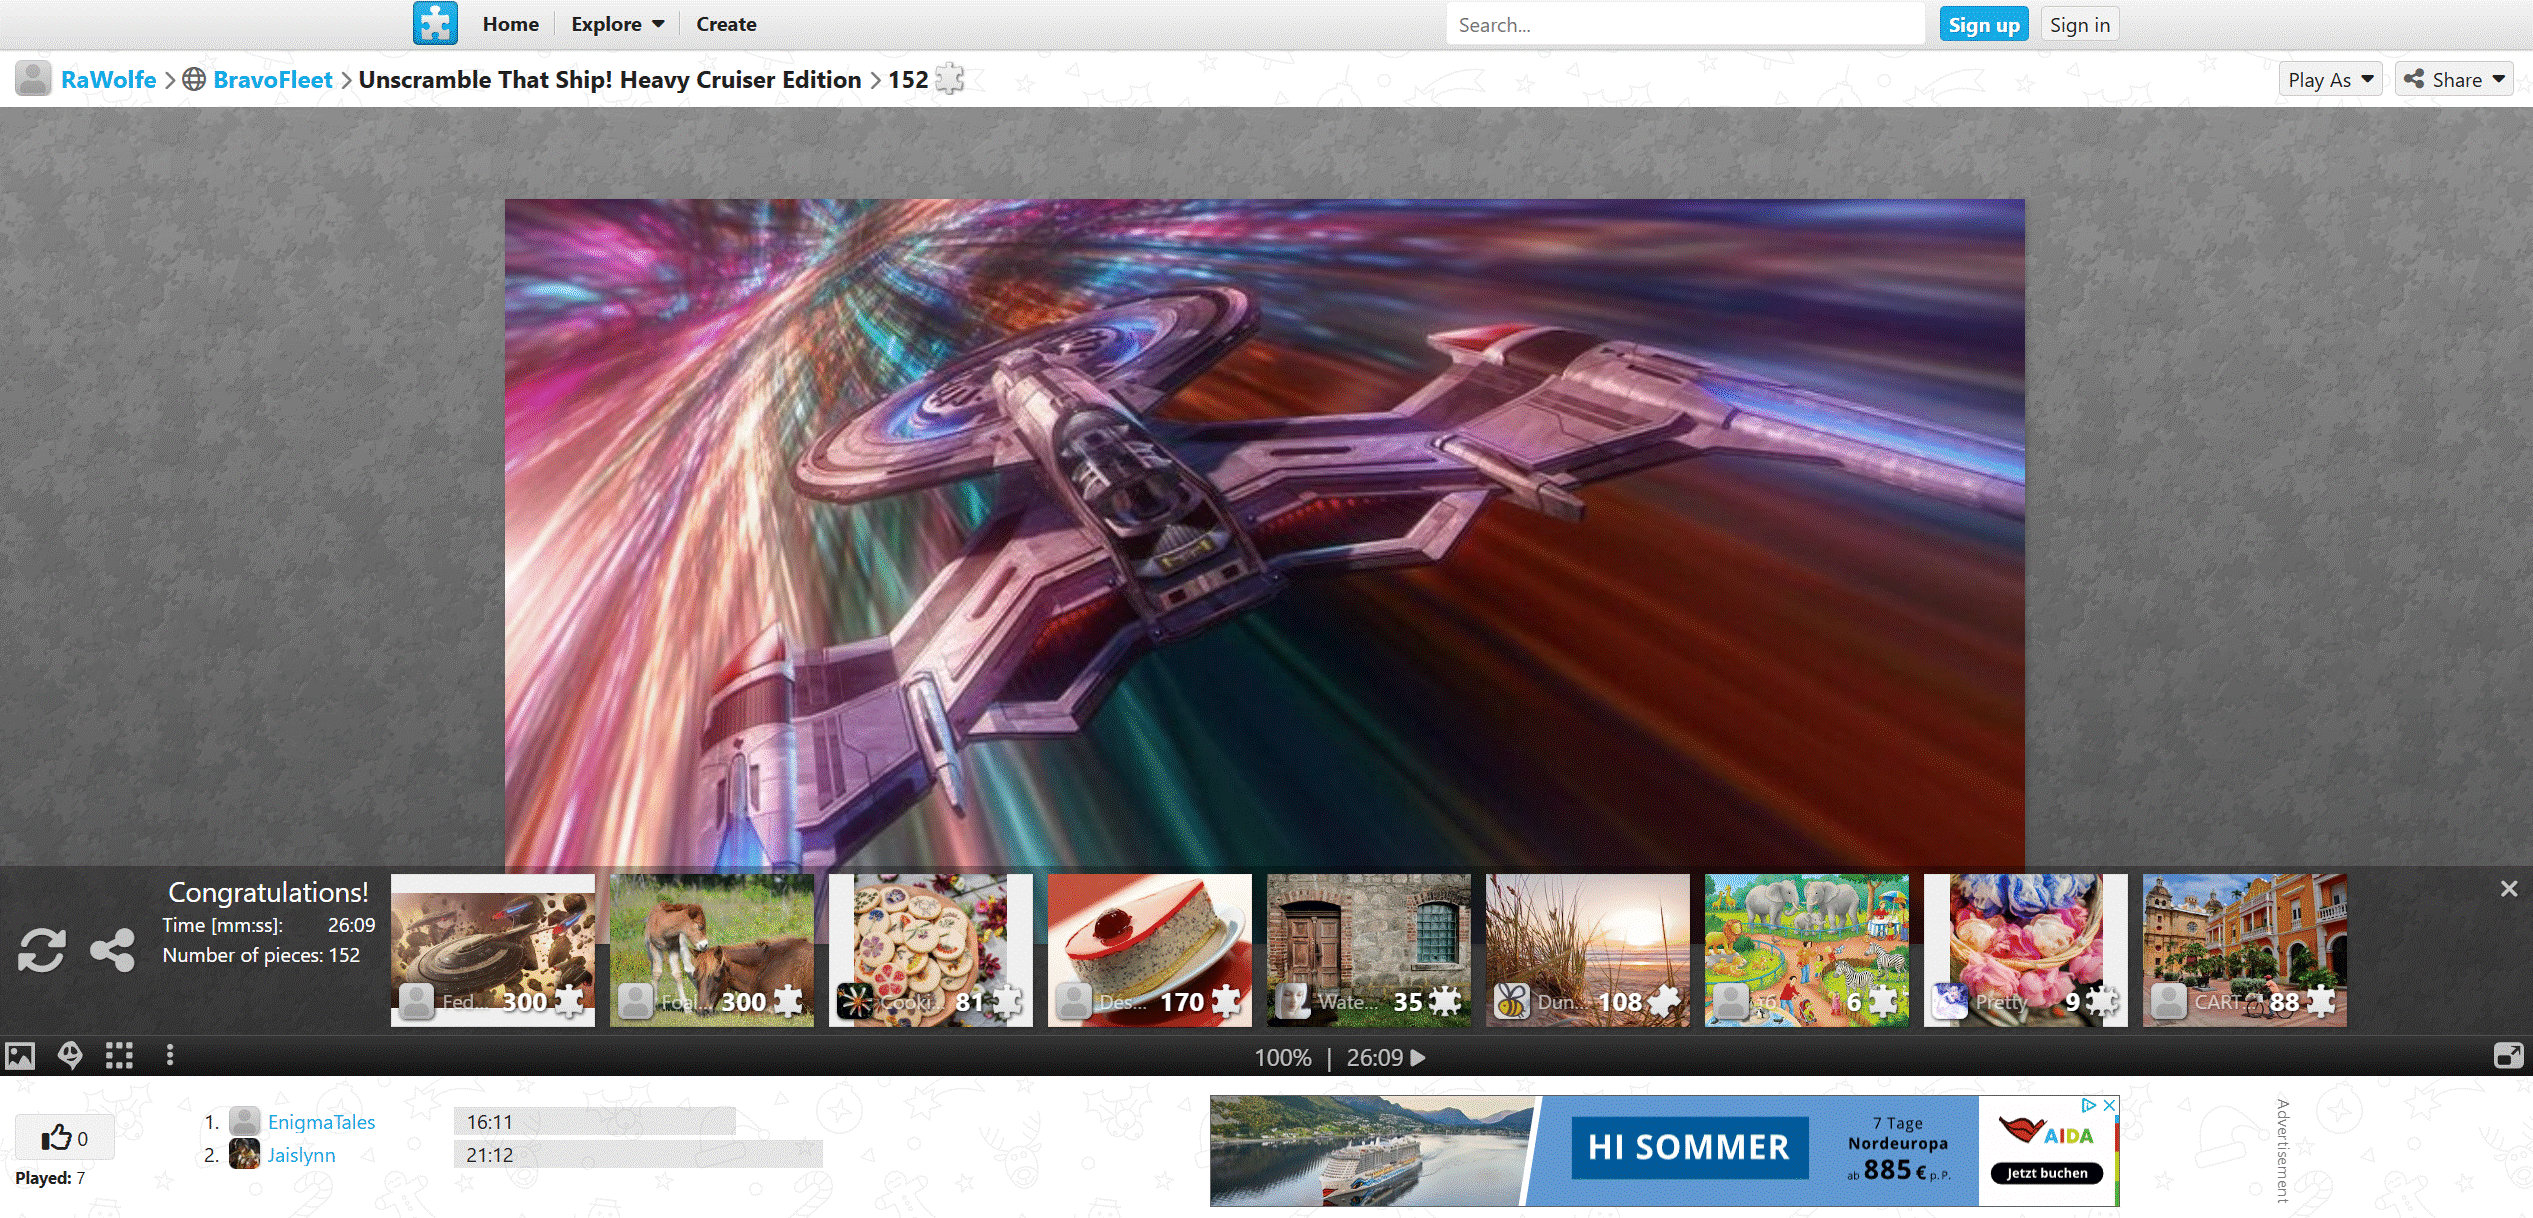The height and width of the screenshot is (1218, 2533).
Task: Open the Share dropdown
Action: click(2453, 80)
